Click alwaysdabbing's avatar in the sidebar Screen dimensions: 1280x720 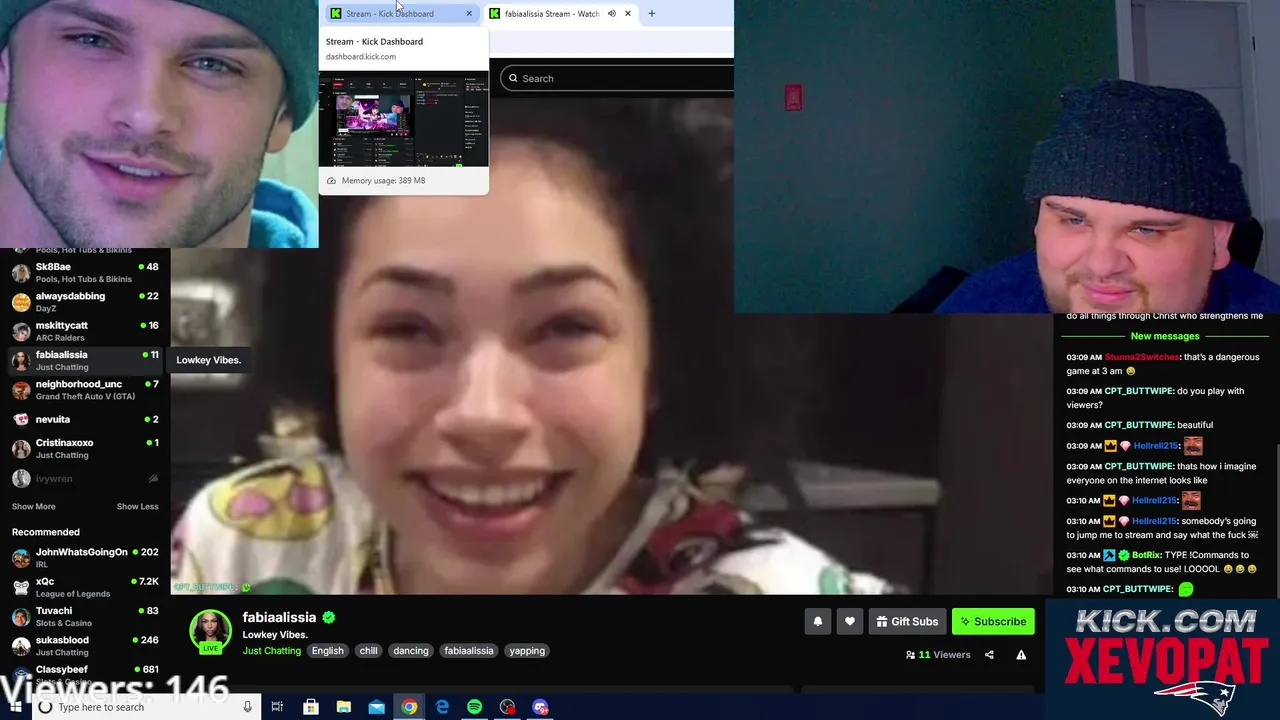(x=20, y=302)
